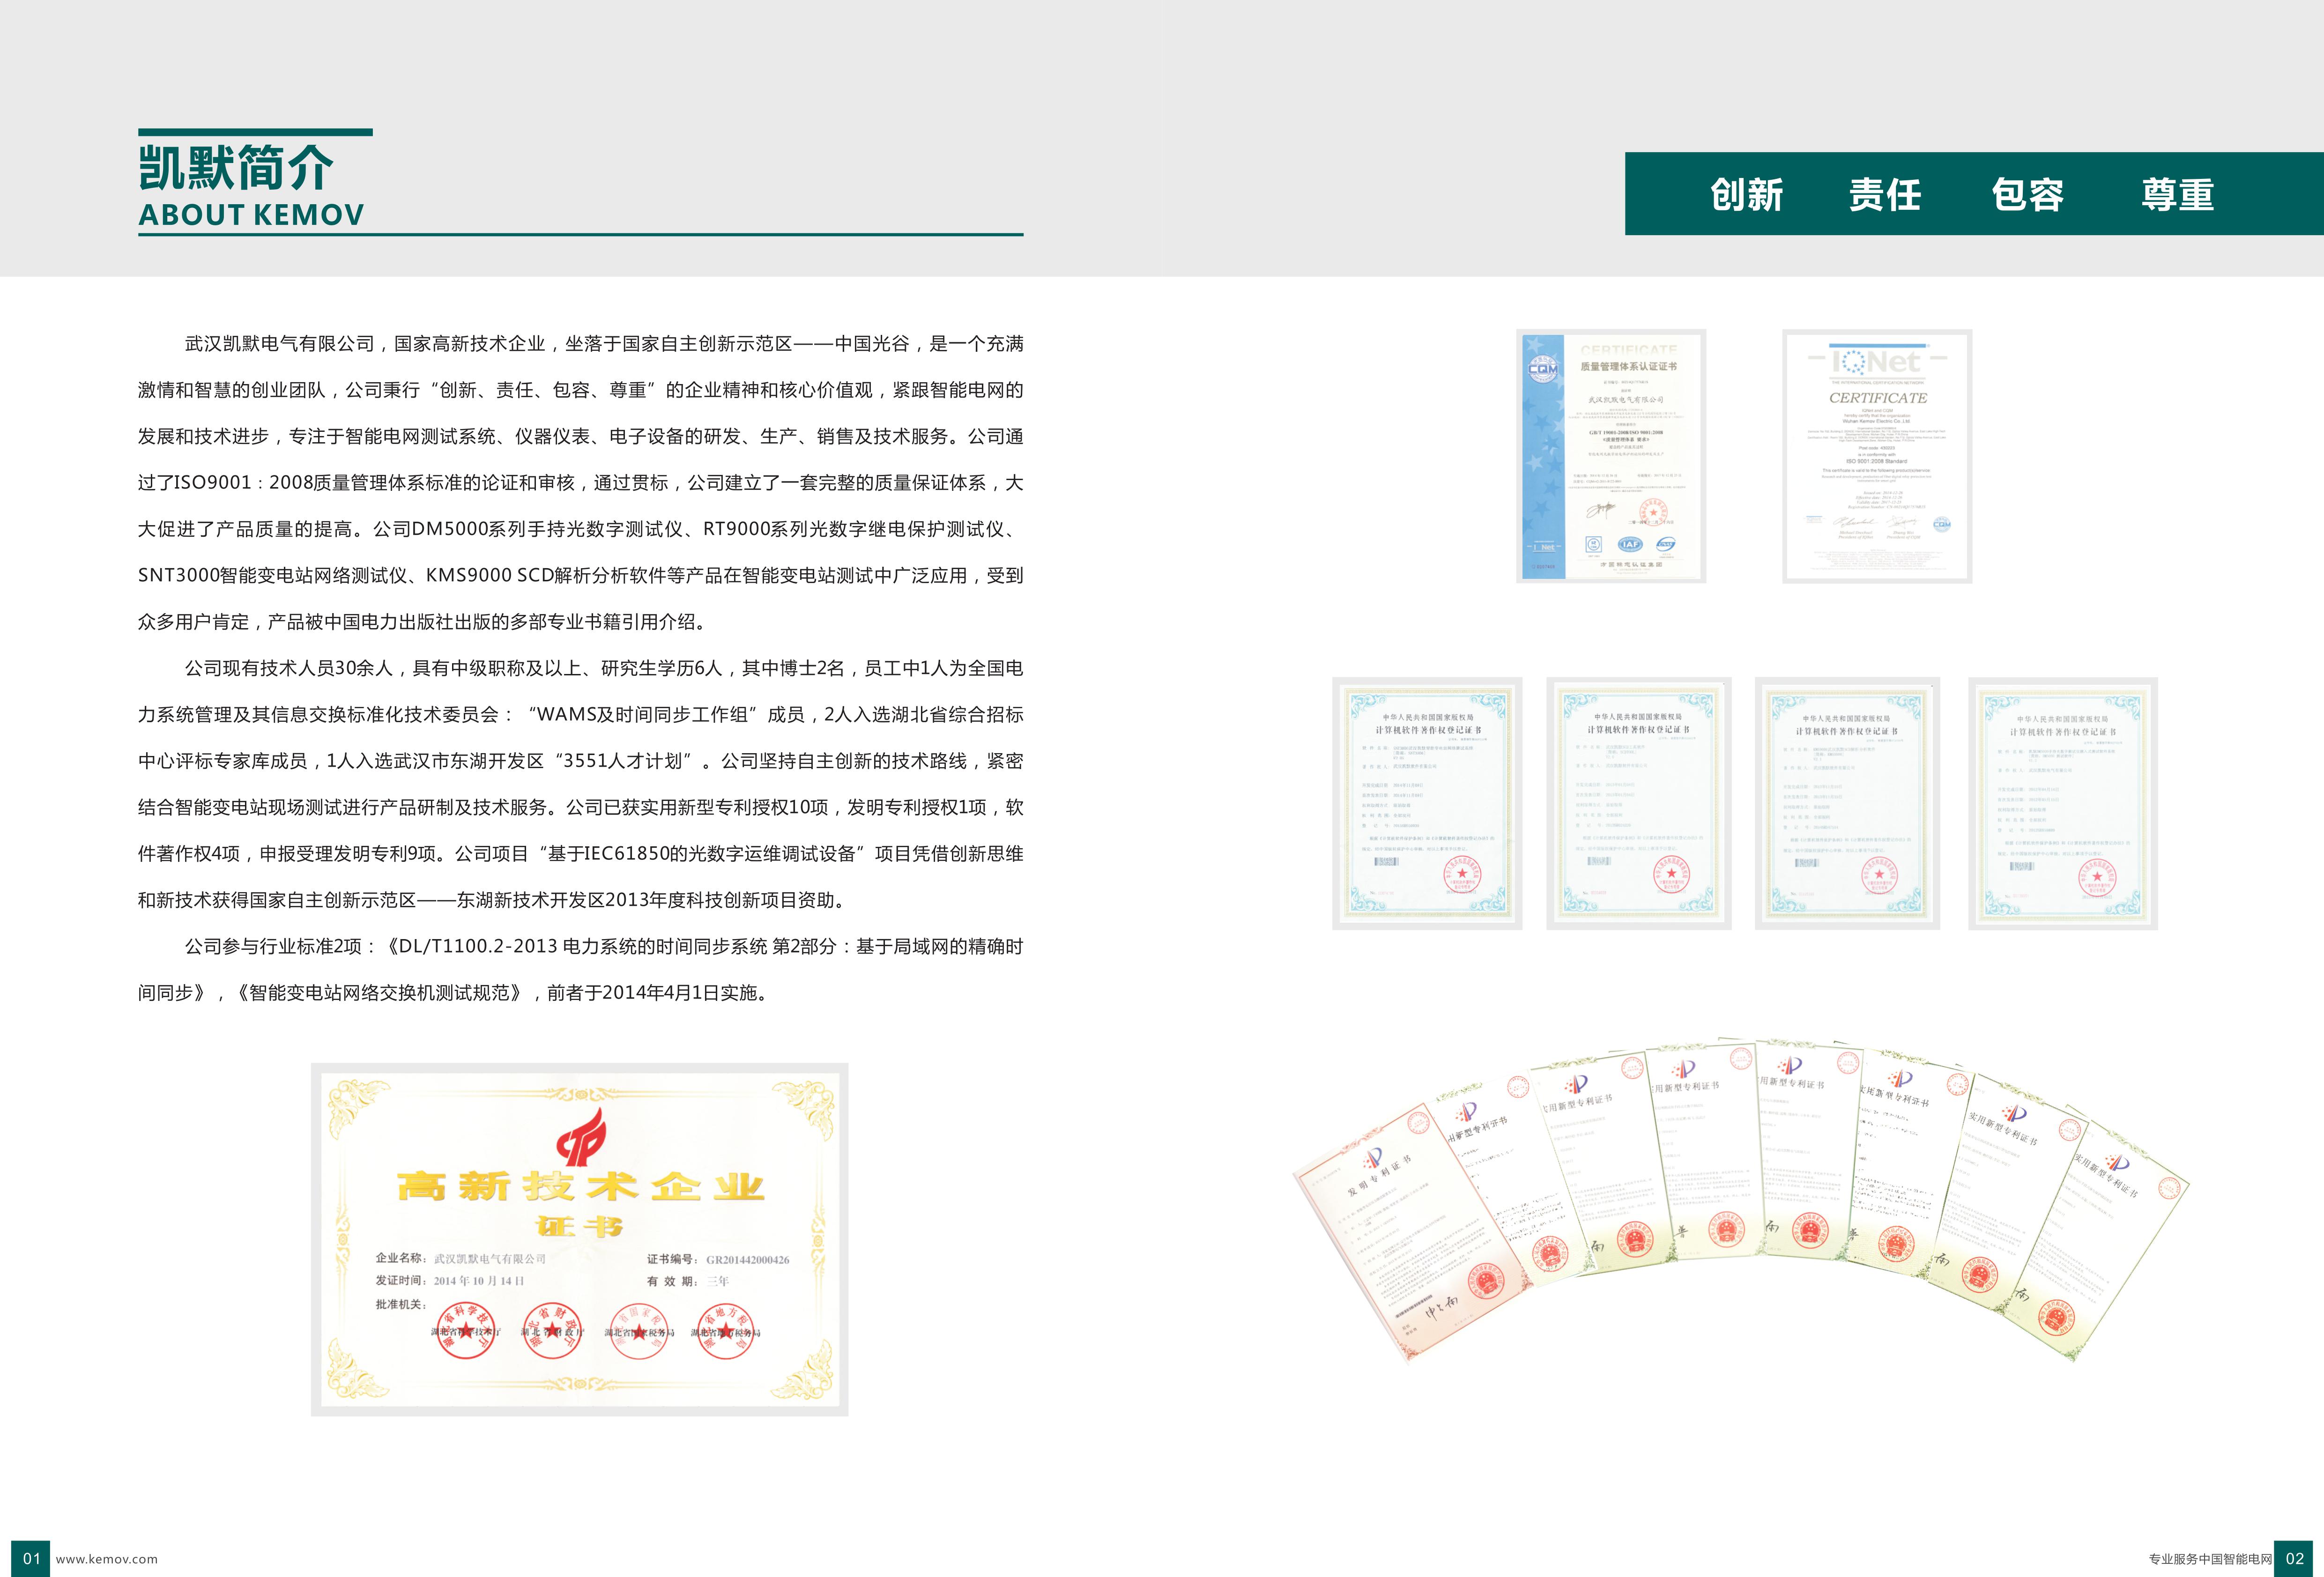
Task: Click the 湖北省地方税务局 red seal
Action: tap(726, 1331)
